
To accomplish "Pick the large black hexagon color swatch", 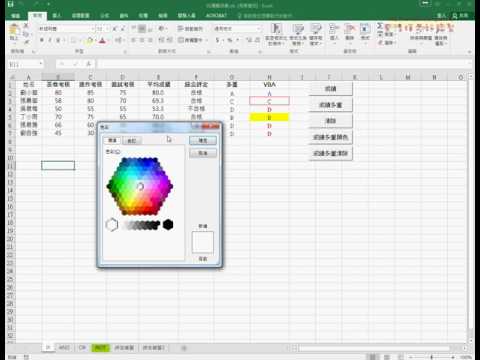I will (x=168, y=225).
